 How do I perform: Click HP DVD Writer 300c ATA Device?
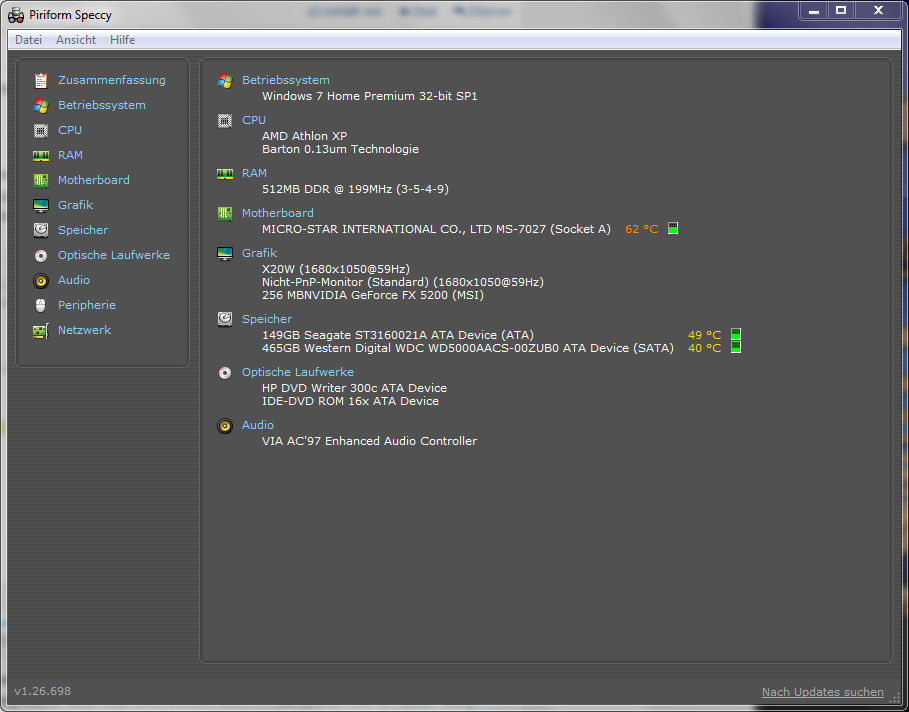354,388
